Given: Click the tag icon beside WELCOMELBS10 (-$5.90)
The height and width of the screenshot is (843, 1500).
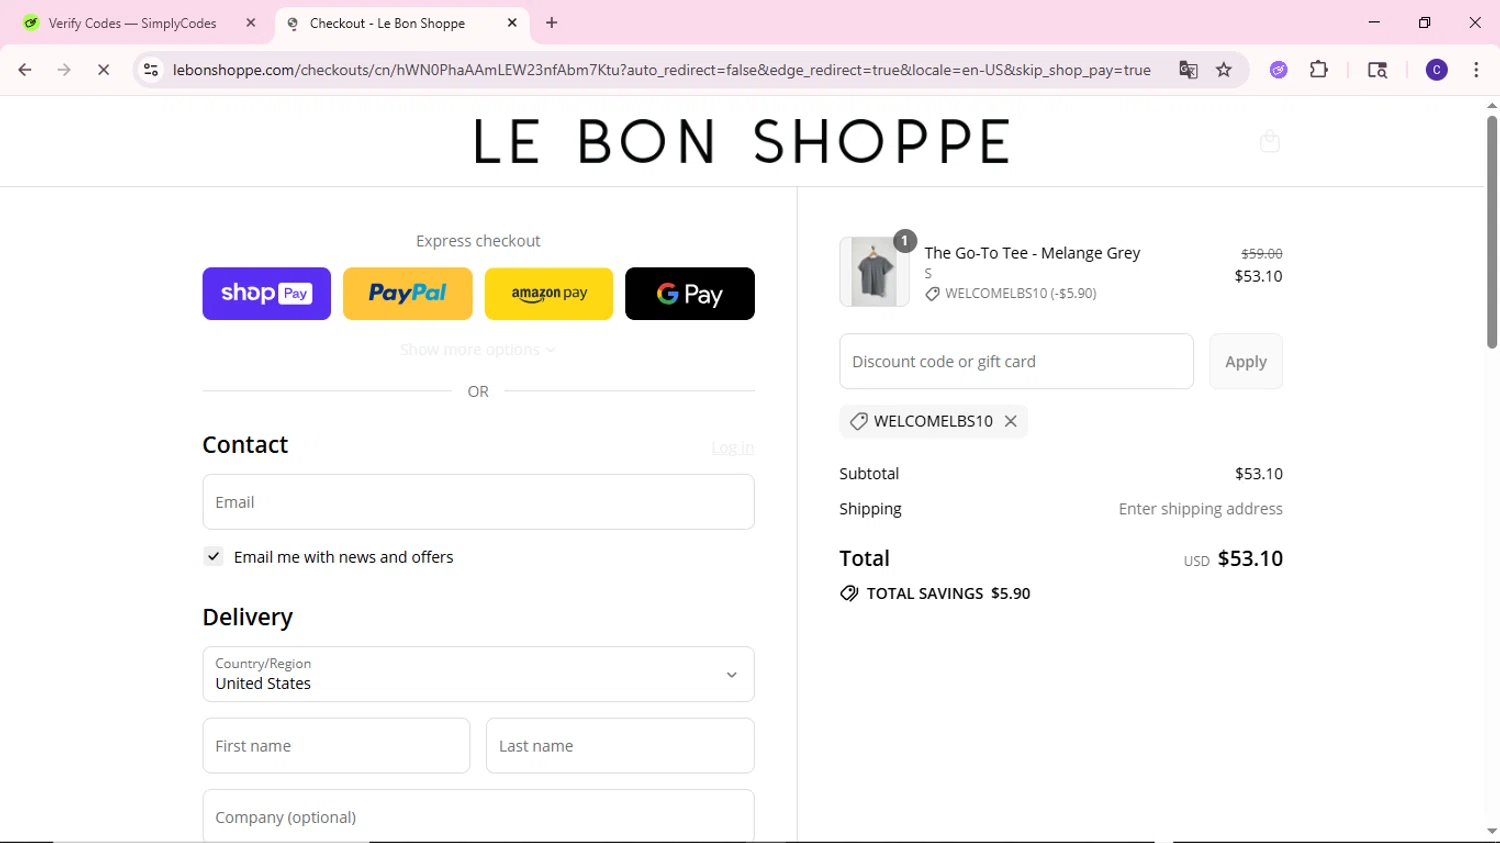Looking at the screenshot, I should point(932,294).
